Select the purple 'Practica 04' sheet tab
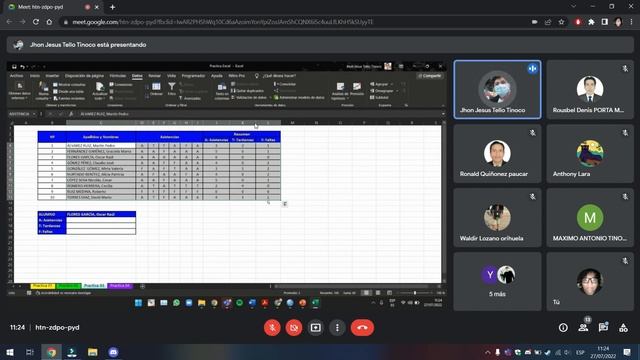Image resolution: width=640 pixels, height=360 pixels. (120, 286)
